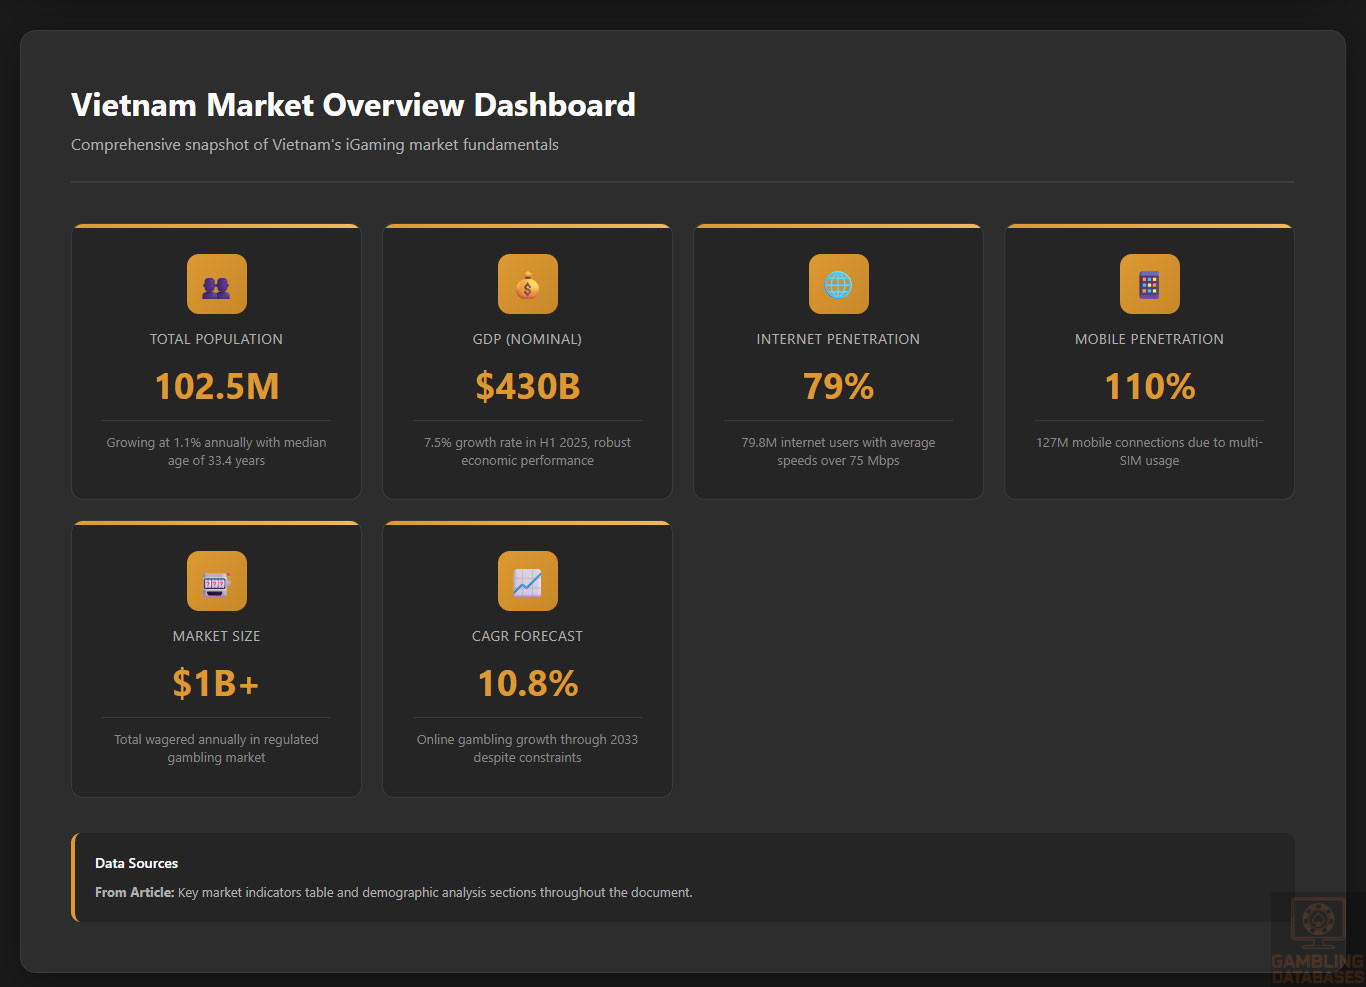Click the 10.8% CAGR forecast figure
The height and width of the screenshot is (987, 1366).
tap(527, 684)
